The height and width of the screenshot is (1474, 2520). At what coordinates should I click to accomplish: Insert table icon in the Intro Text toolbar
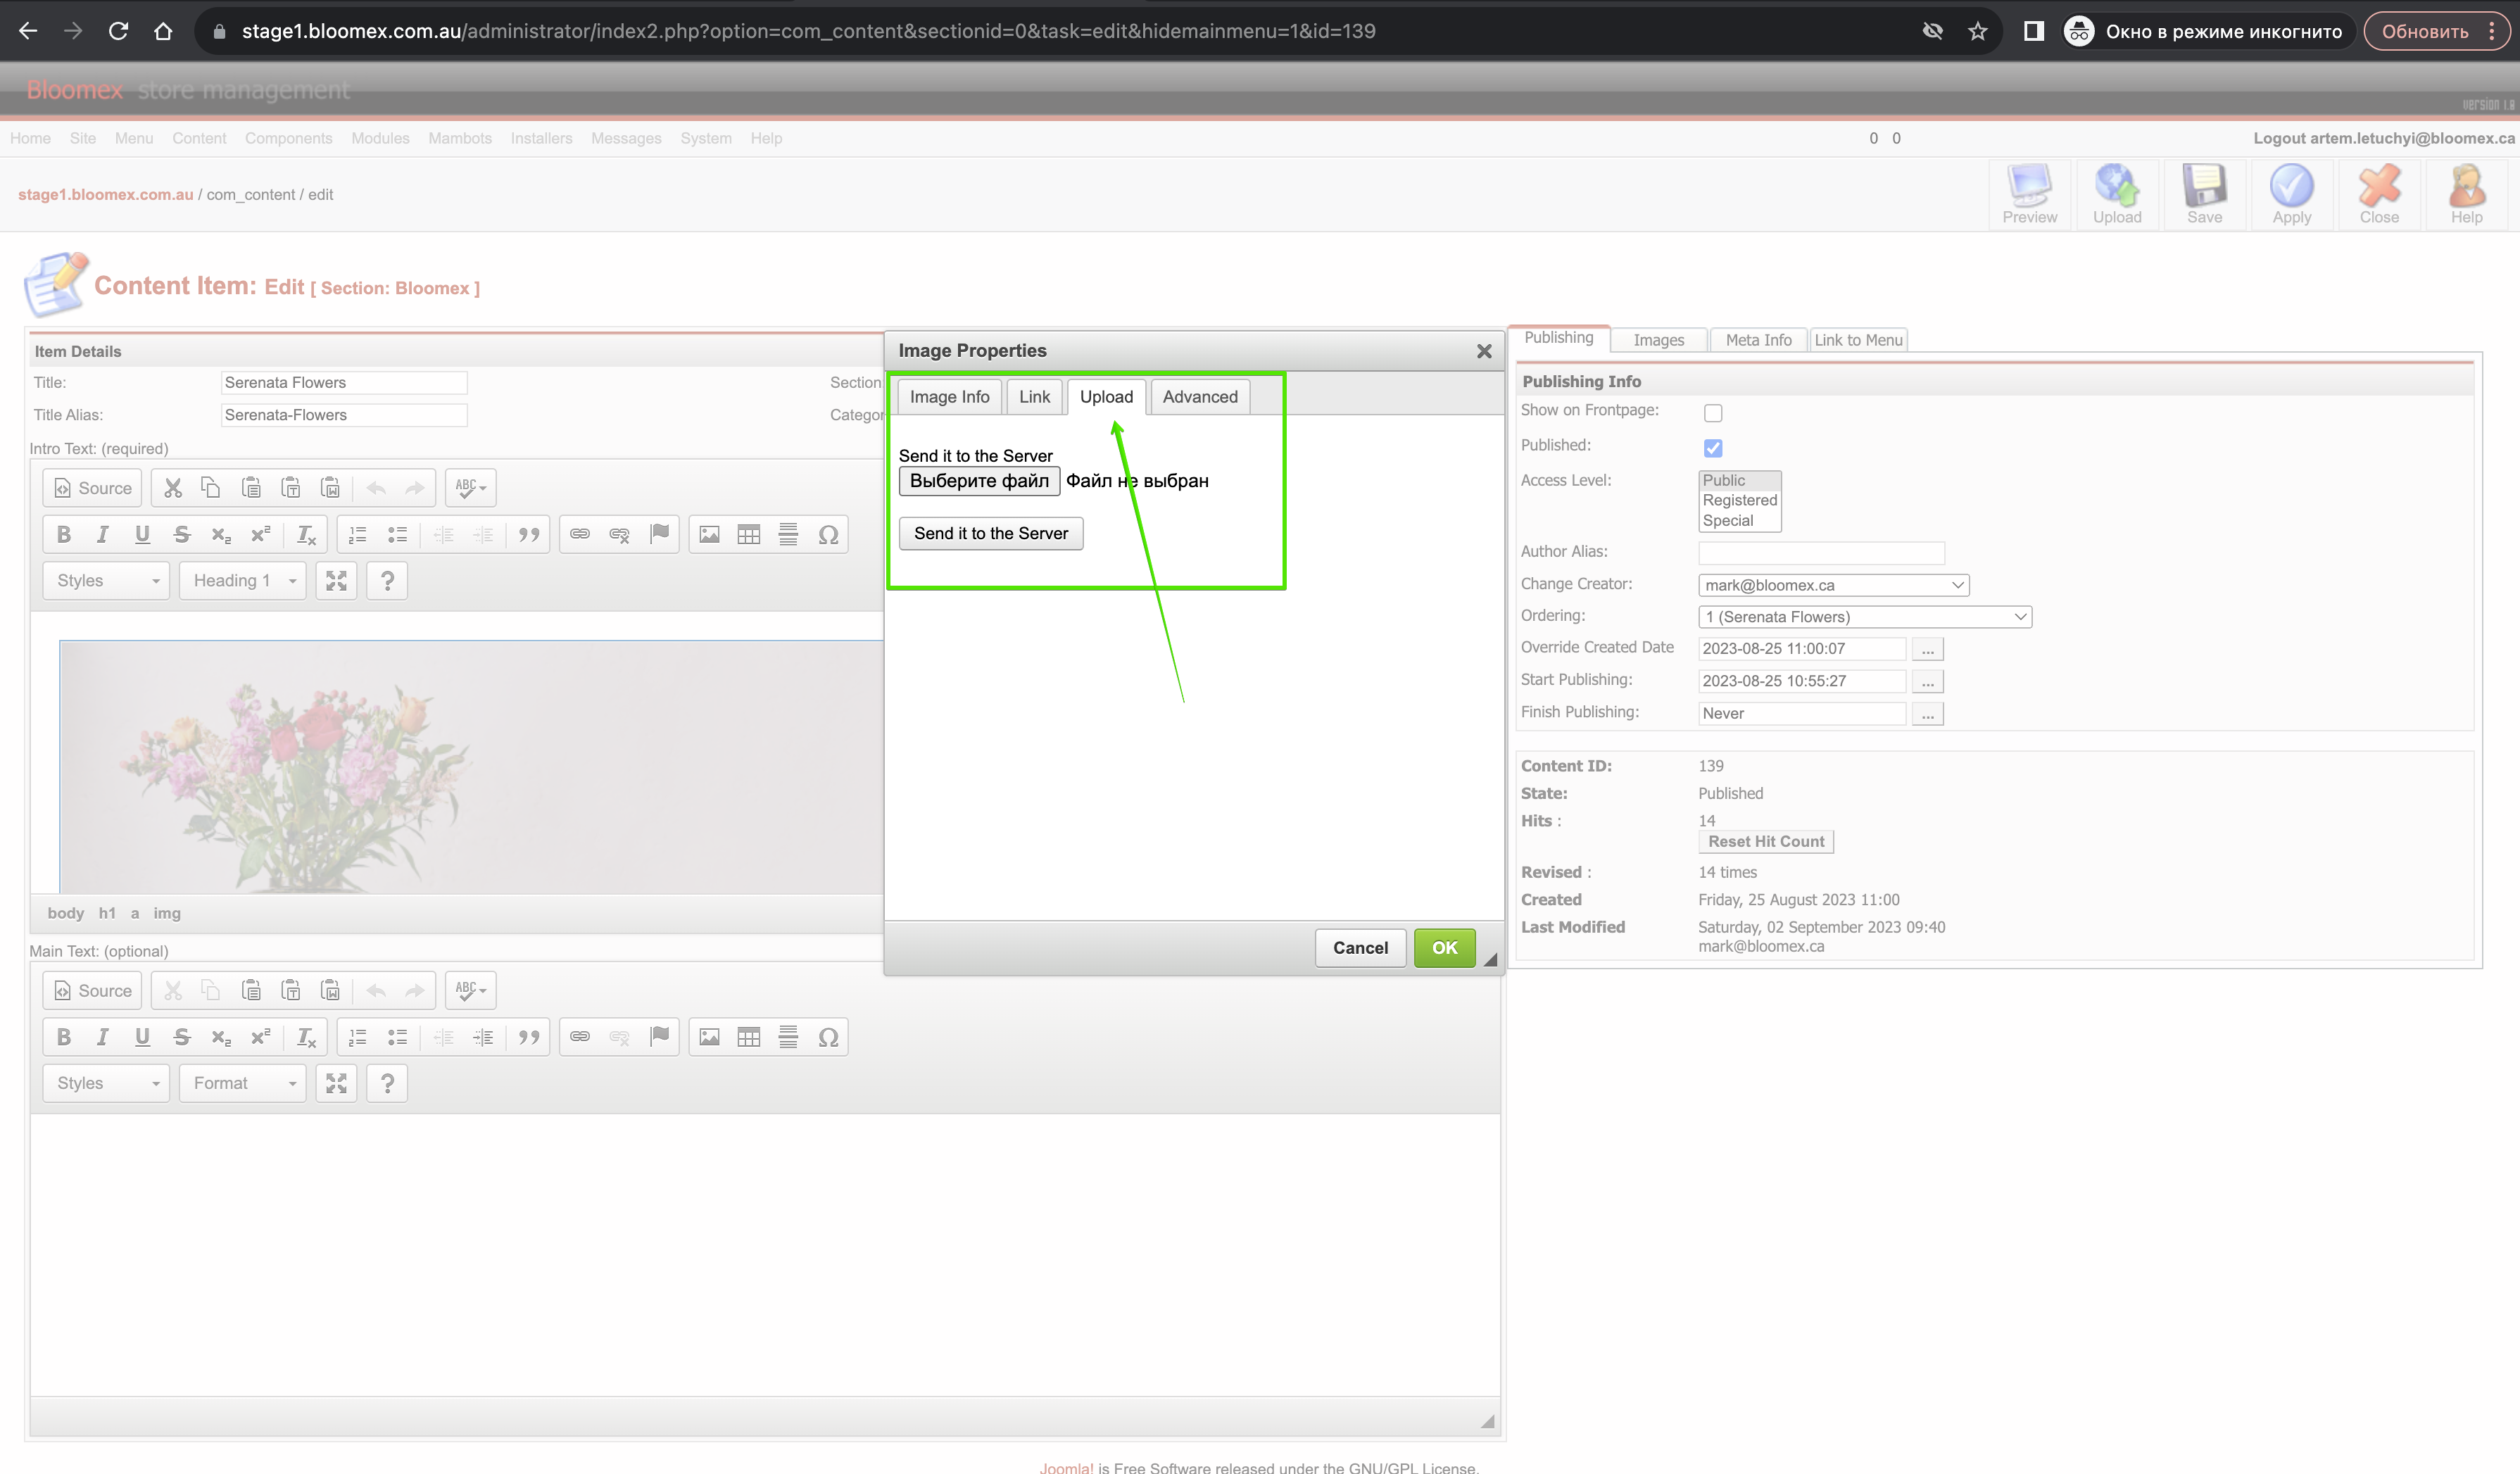coord(749,534)
